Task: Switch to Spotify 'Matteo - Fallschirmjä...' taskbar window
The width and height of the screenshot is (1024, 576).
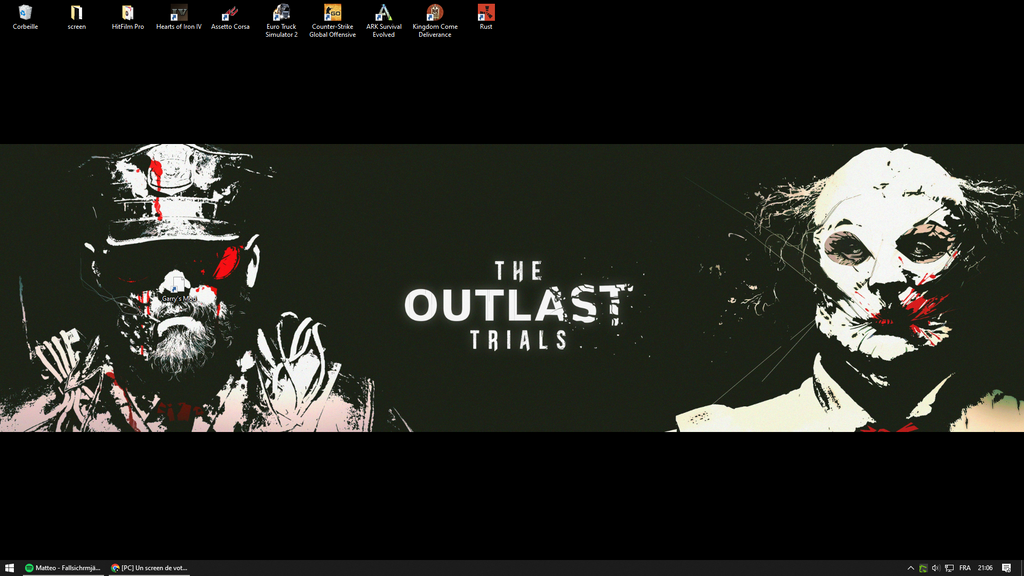Action: [63, 568]
